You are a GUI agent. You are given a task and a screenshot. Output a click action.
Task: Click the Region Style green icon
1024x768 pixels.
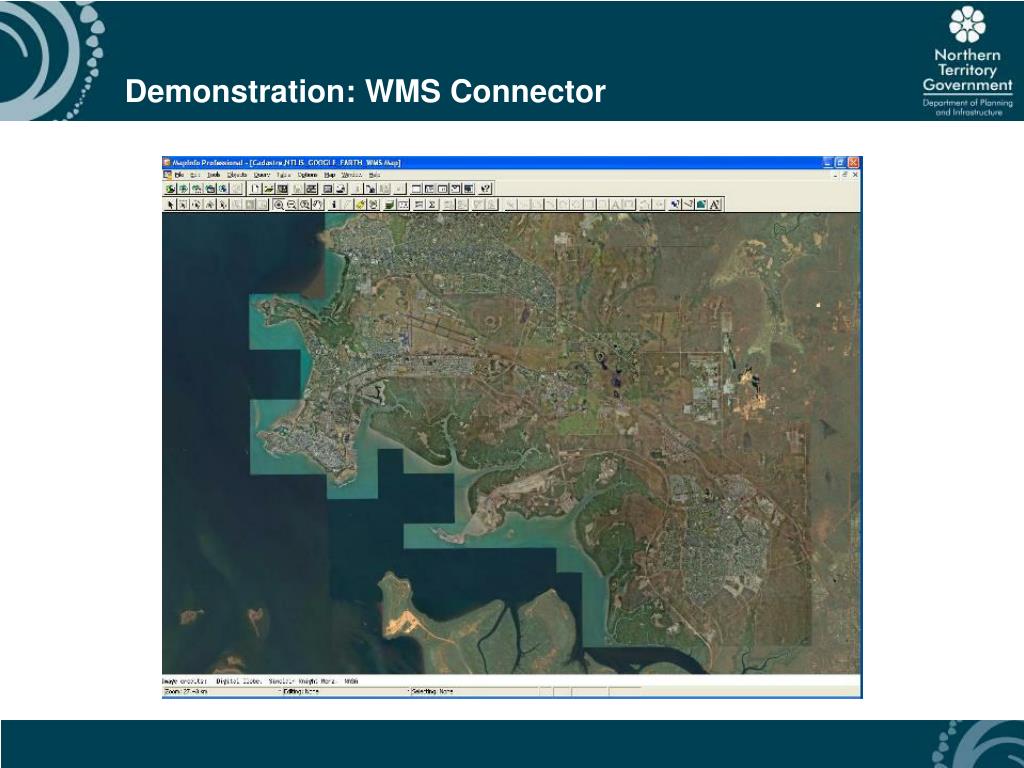click(701, 204)
